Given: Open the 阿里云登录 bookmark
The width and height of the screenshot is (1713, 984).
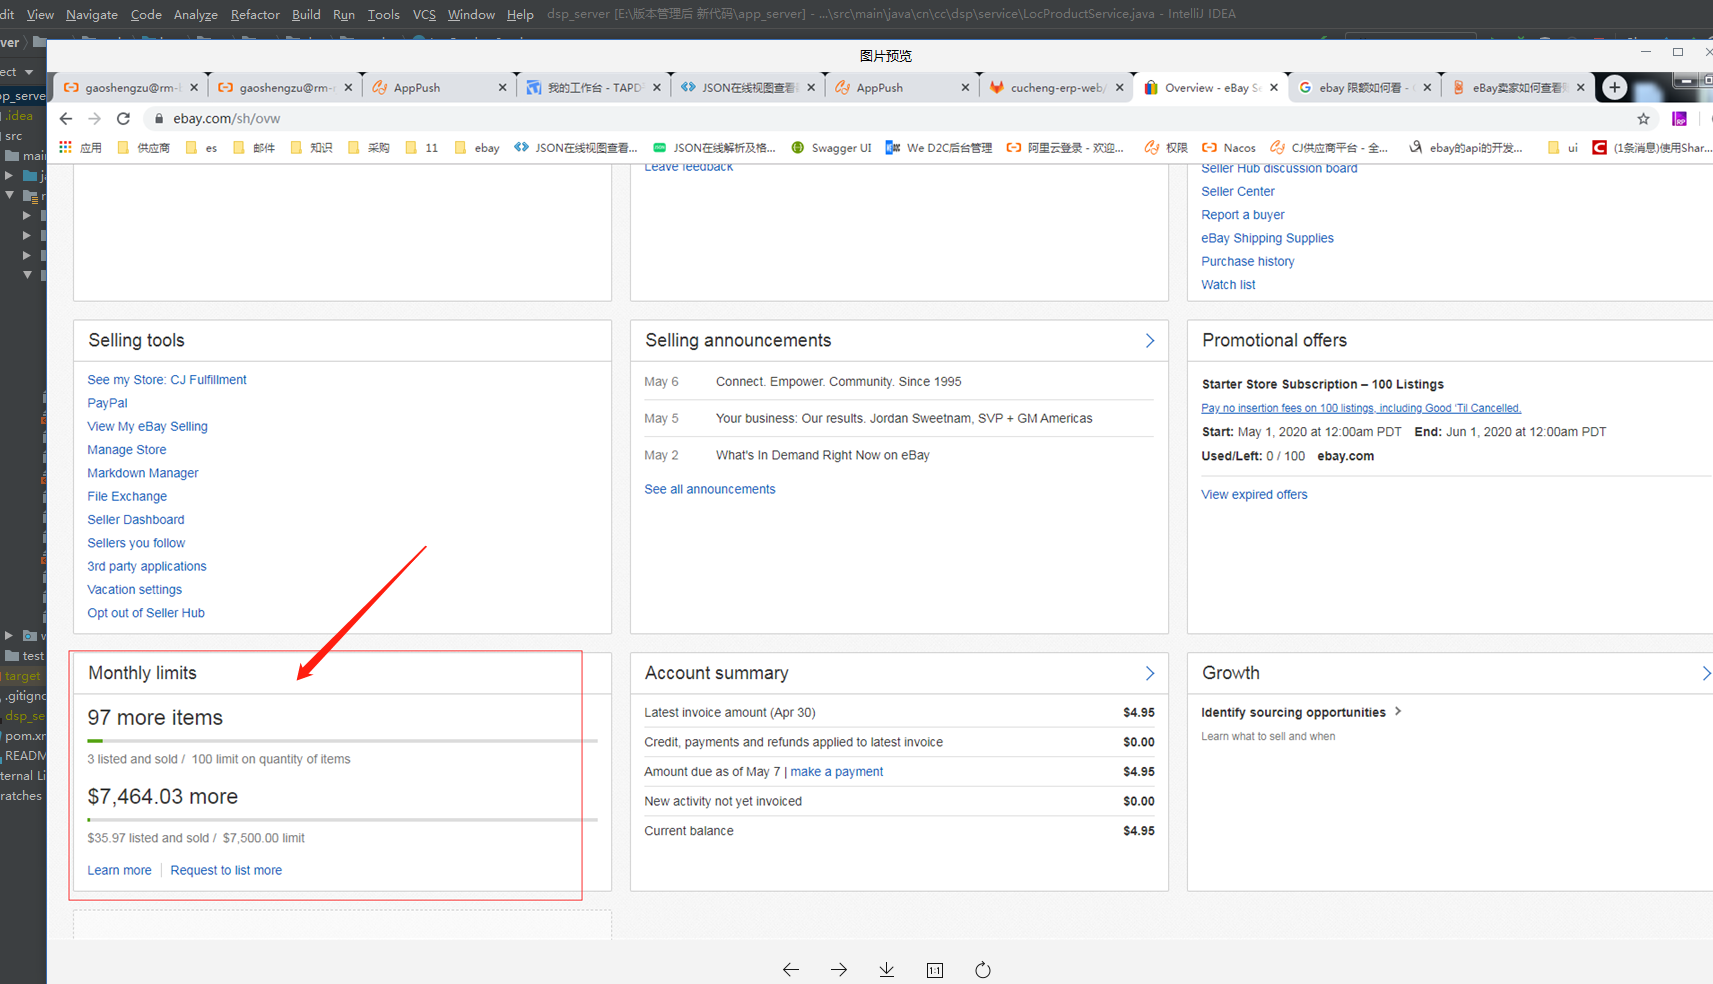Looking at the screenshot, I should point(1065,147).
